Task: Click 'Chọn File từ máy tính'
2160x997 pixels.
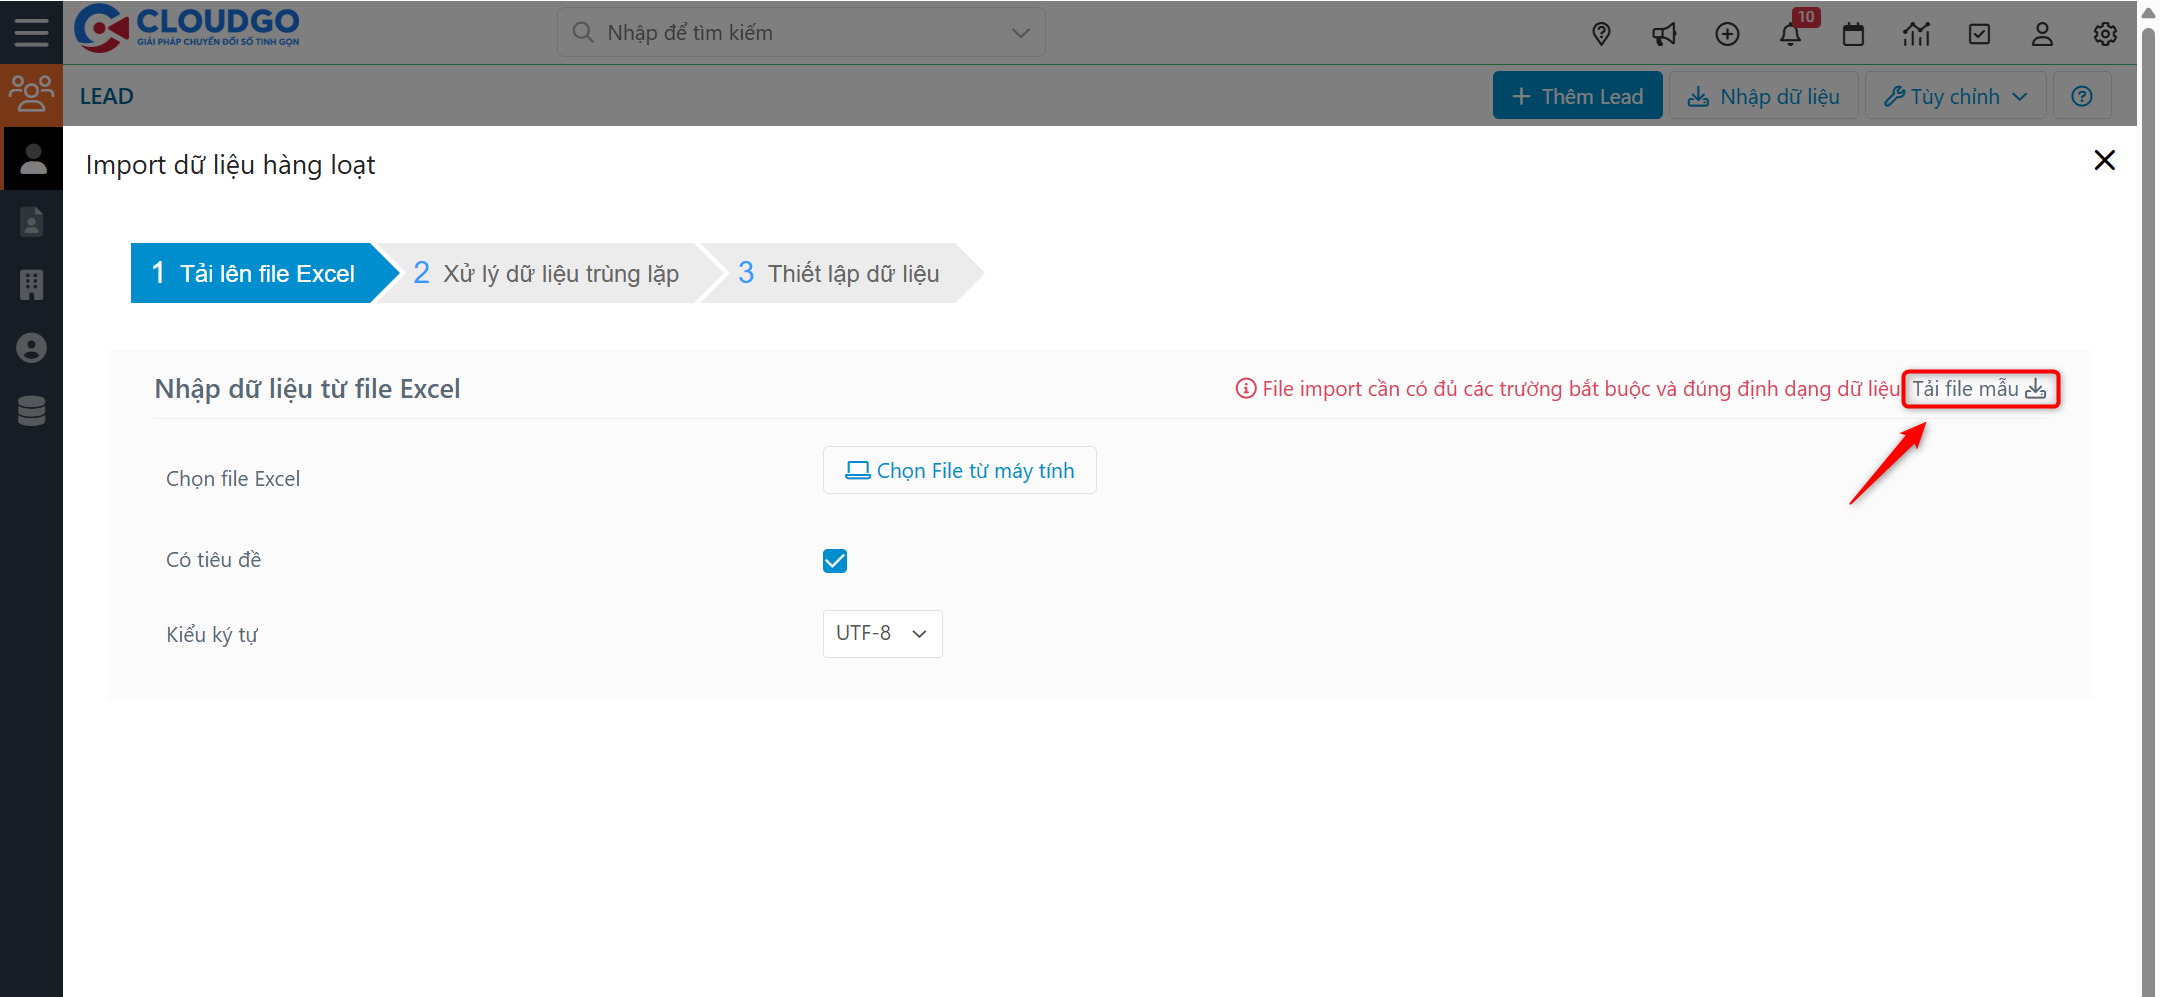Action: [959, 469]
